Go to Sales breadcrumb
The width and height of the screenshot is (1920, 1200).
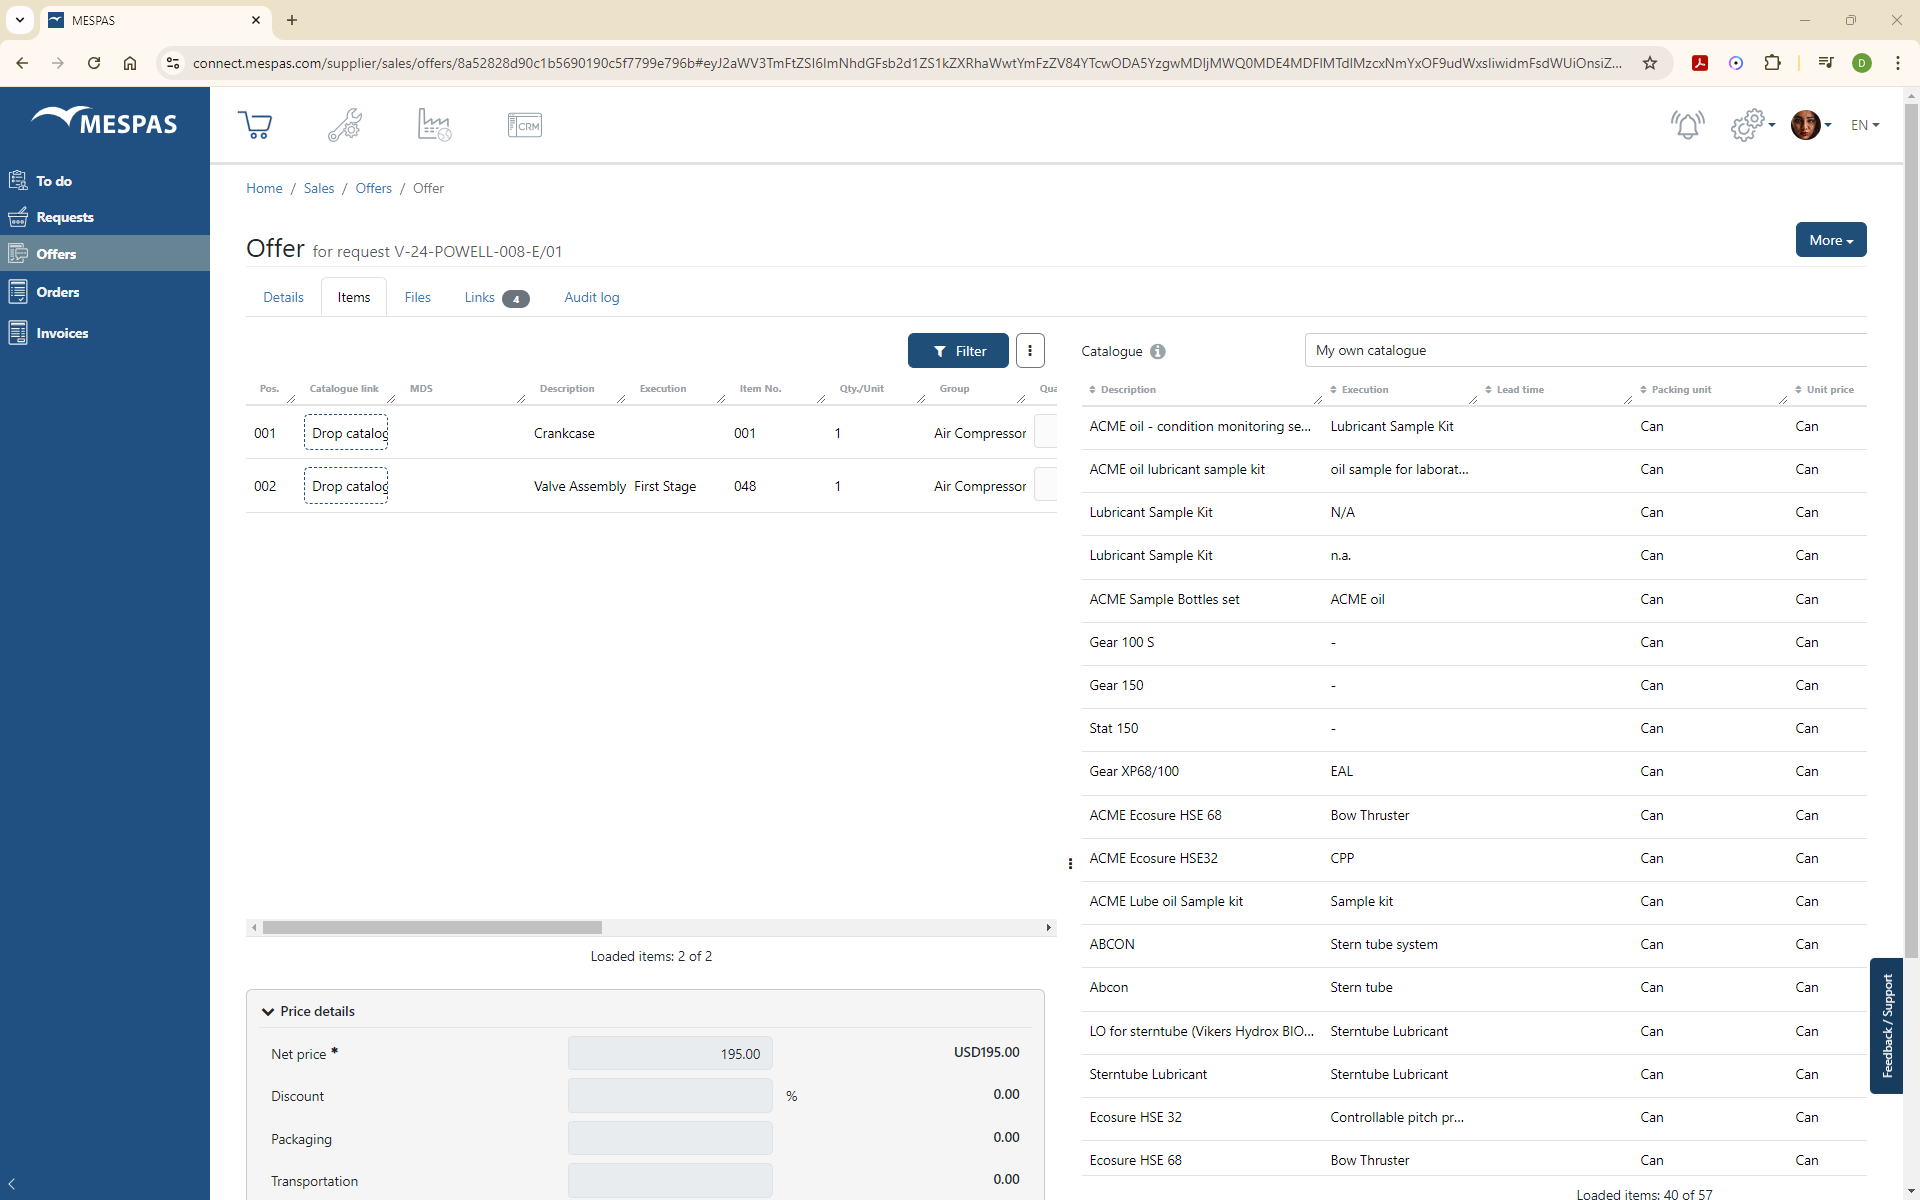(319, 188)
